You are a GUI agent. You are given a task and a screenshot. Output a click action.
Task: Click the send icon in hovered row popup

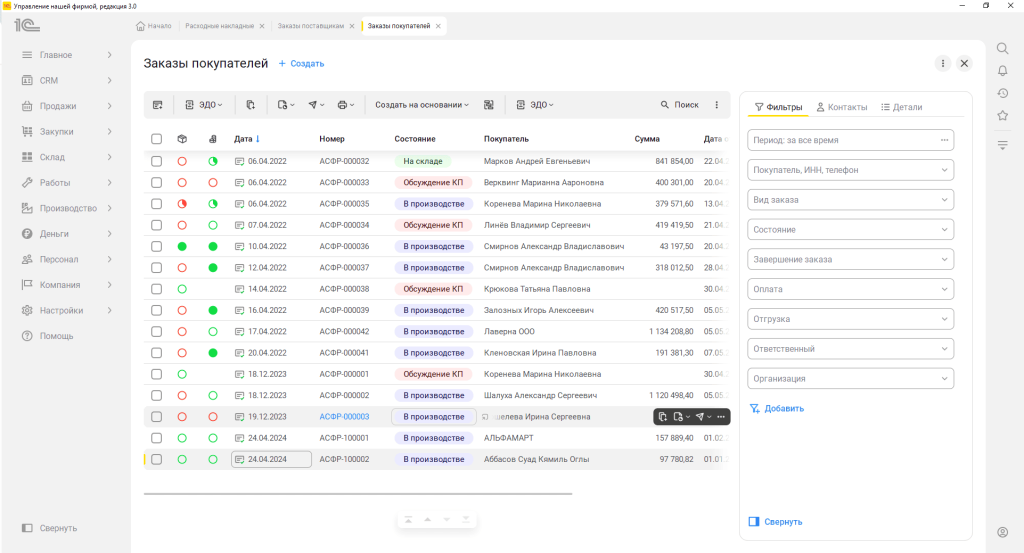703,417
